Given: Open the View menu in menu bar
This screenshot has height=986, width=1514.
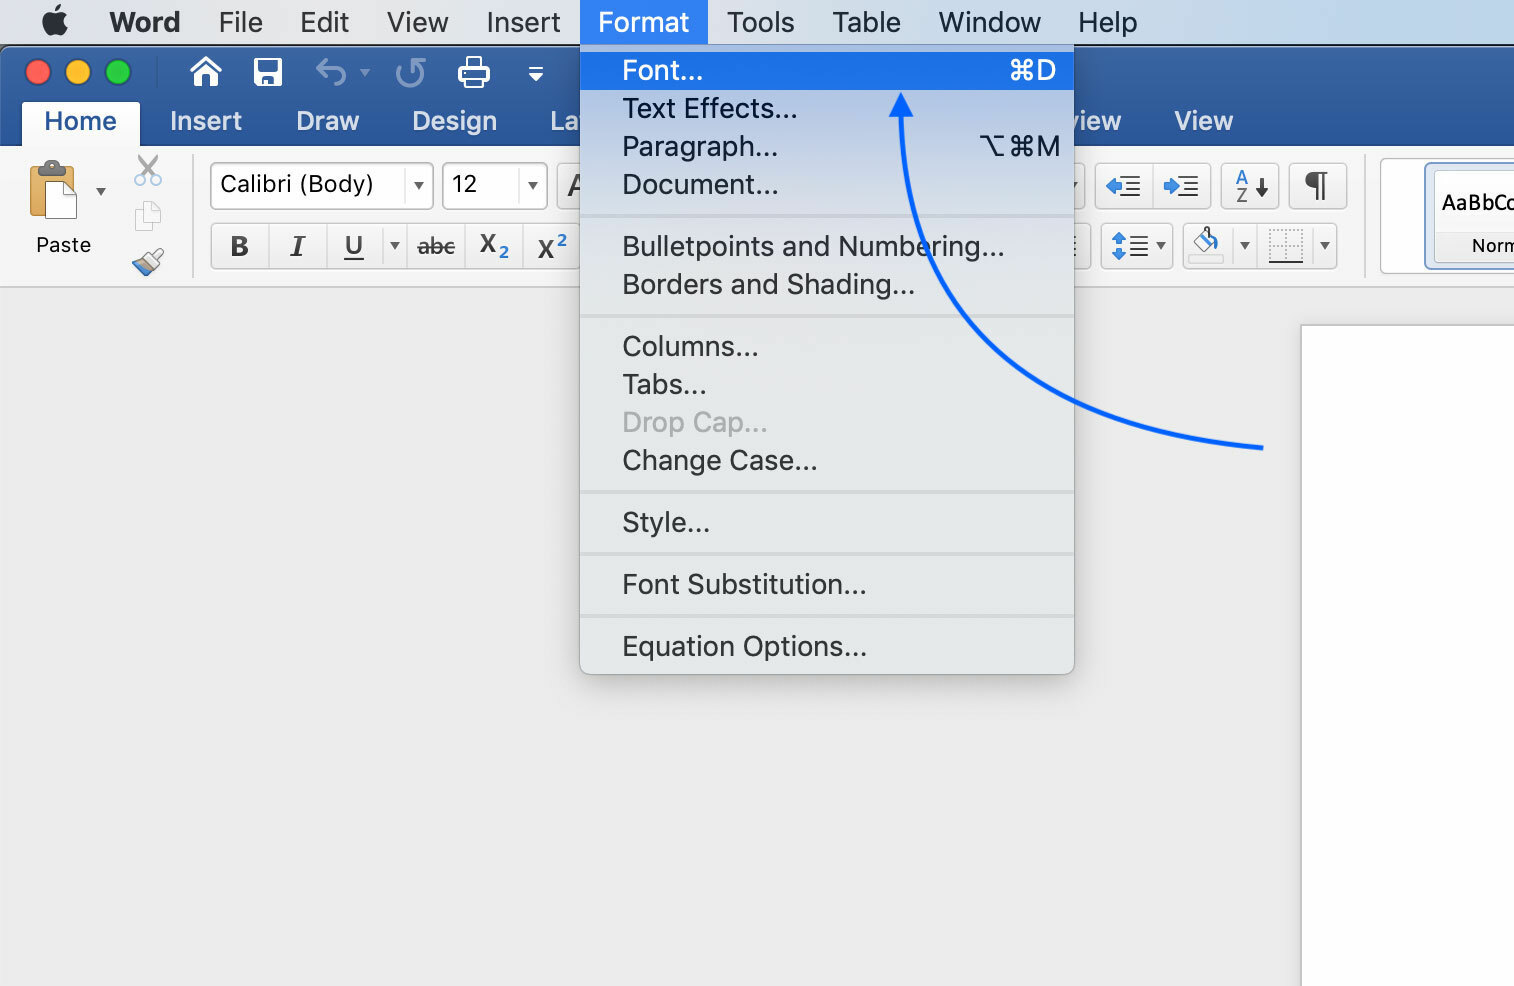Looking at the screenshot, I should (x=417, y=22).
